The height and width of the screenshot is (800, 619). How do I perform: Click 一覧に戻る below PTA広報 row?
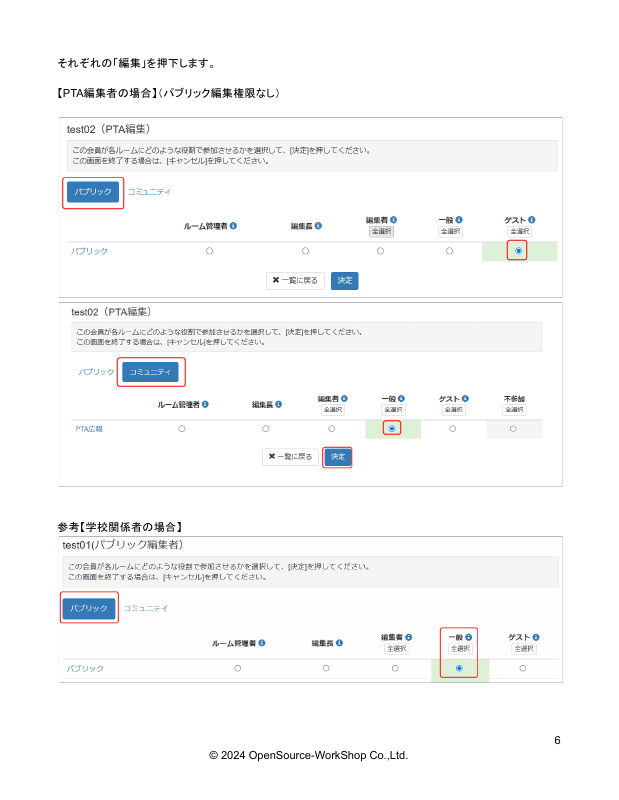click(290, 457)
